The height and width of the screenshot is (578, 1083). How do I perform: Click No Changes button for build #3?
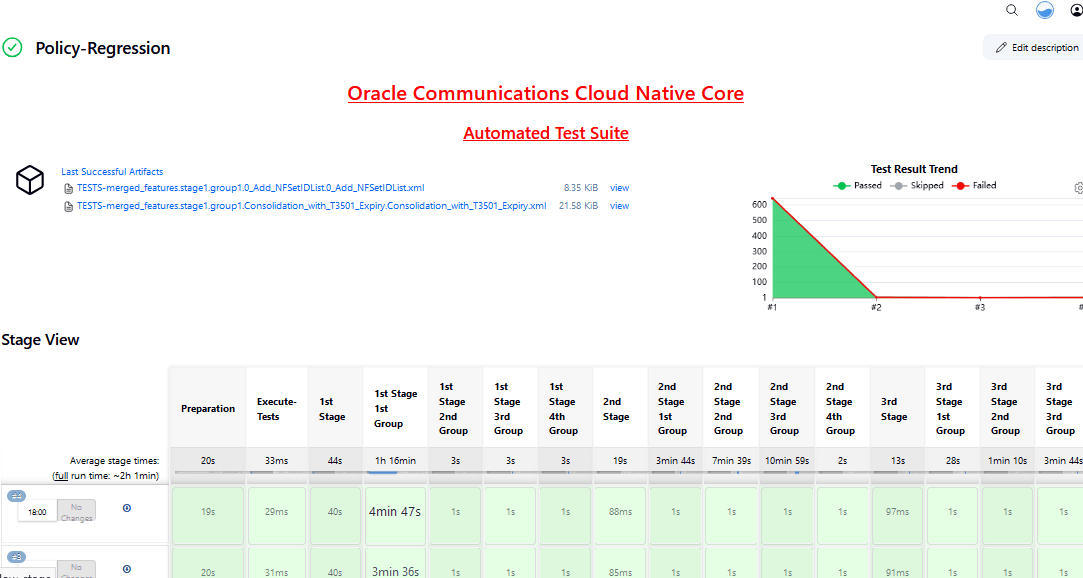click(76, 569)
